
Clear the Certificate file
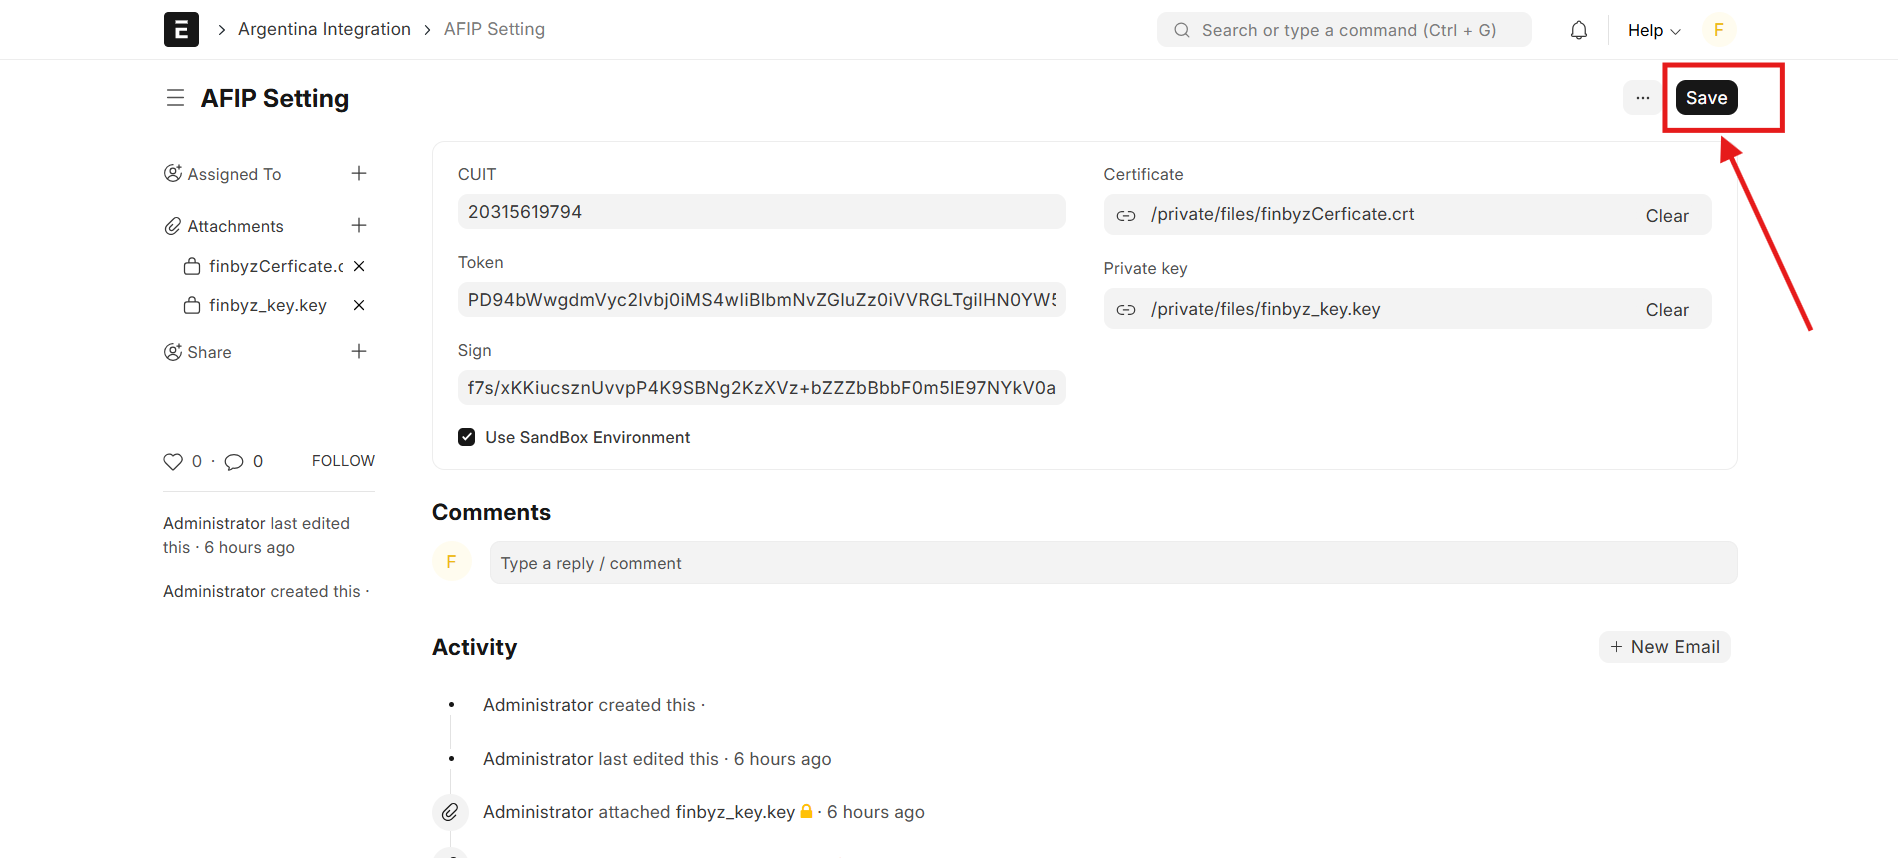(x=1667, y=216)
